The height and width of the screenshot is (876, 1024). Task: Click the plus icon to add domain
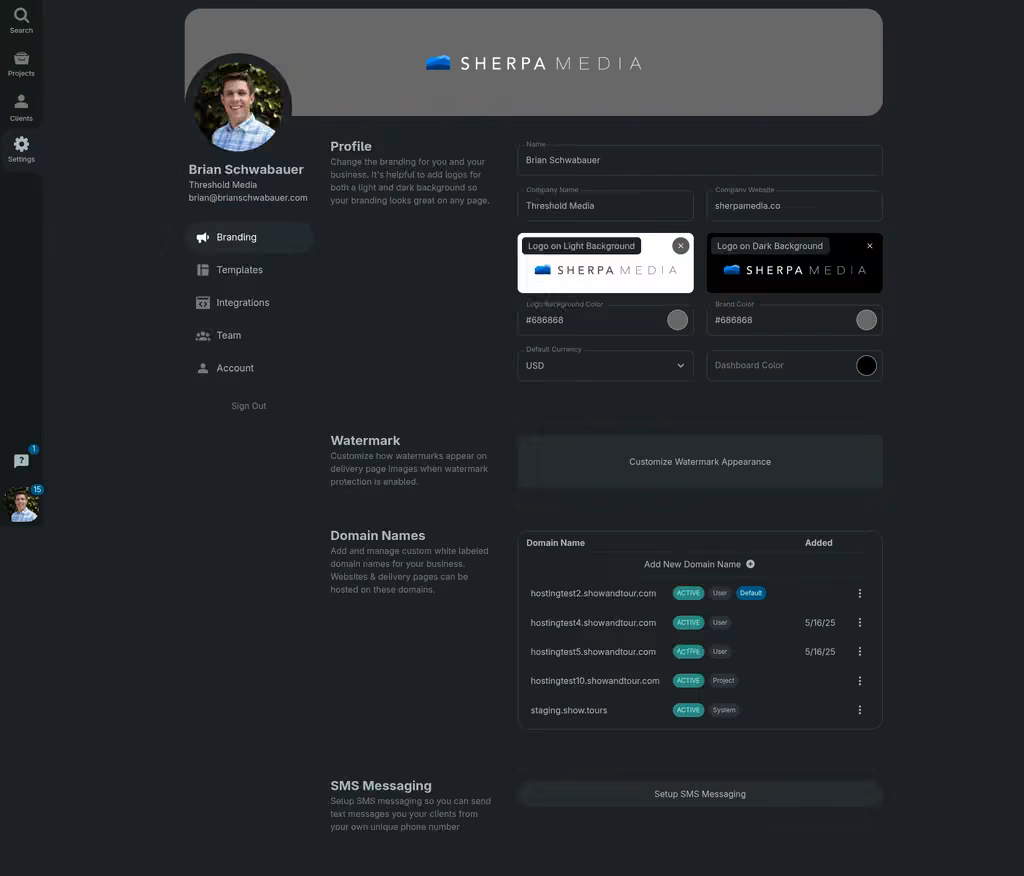[x=750, y=564]
